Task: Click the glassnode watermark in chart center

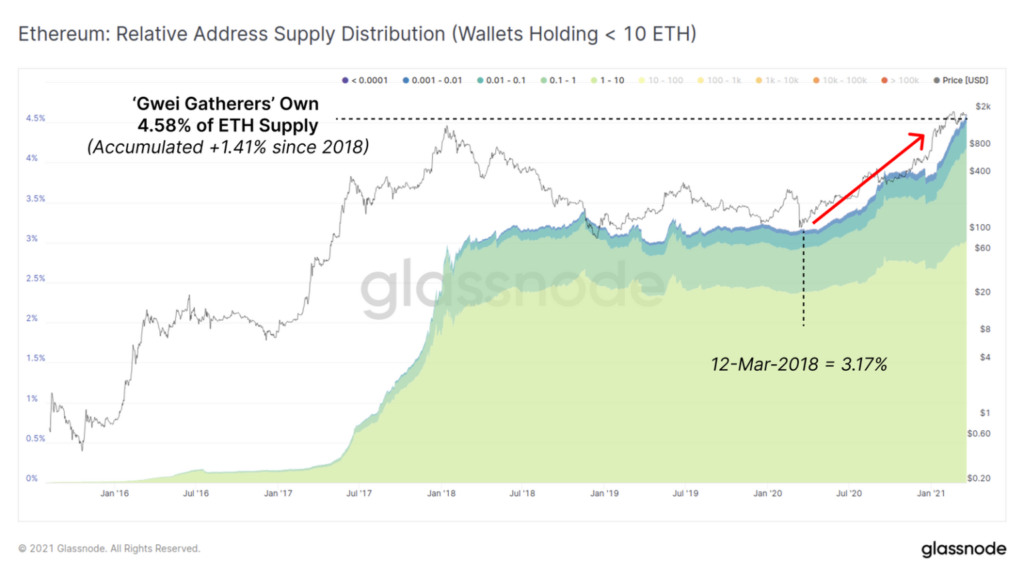Action: tap(513, 287)
